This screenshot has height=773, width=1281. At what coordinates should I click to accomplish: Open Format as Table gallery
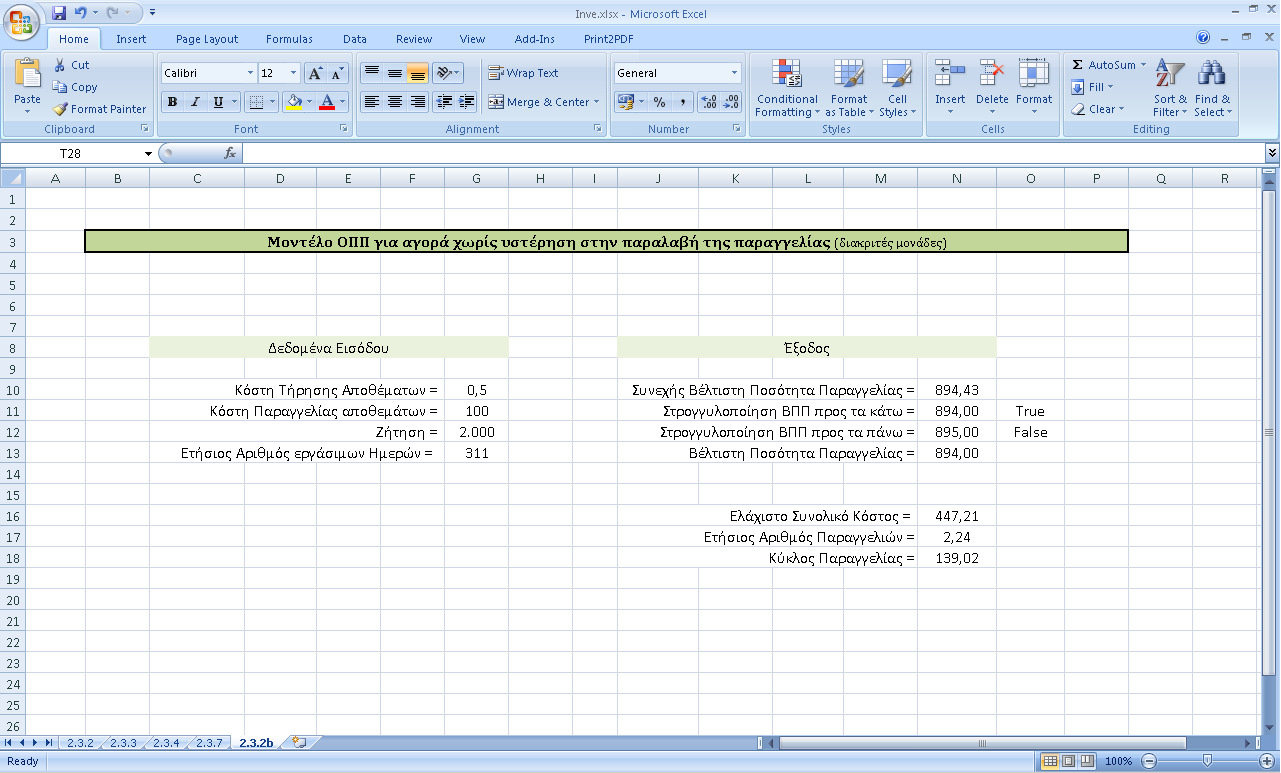click(x=848, y=88)
